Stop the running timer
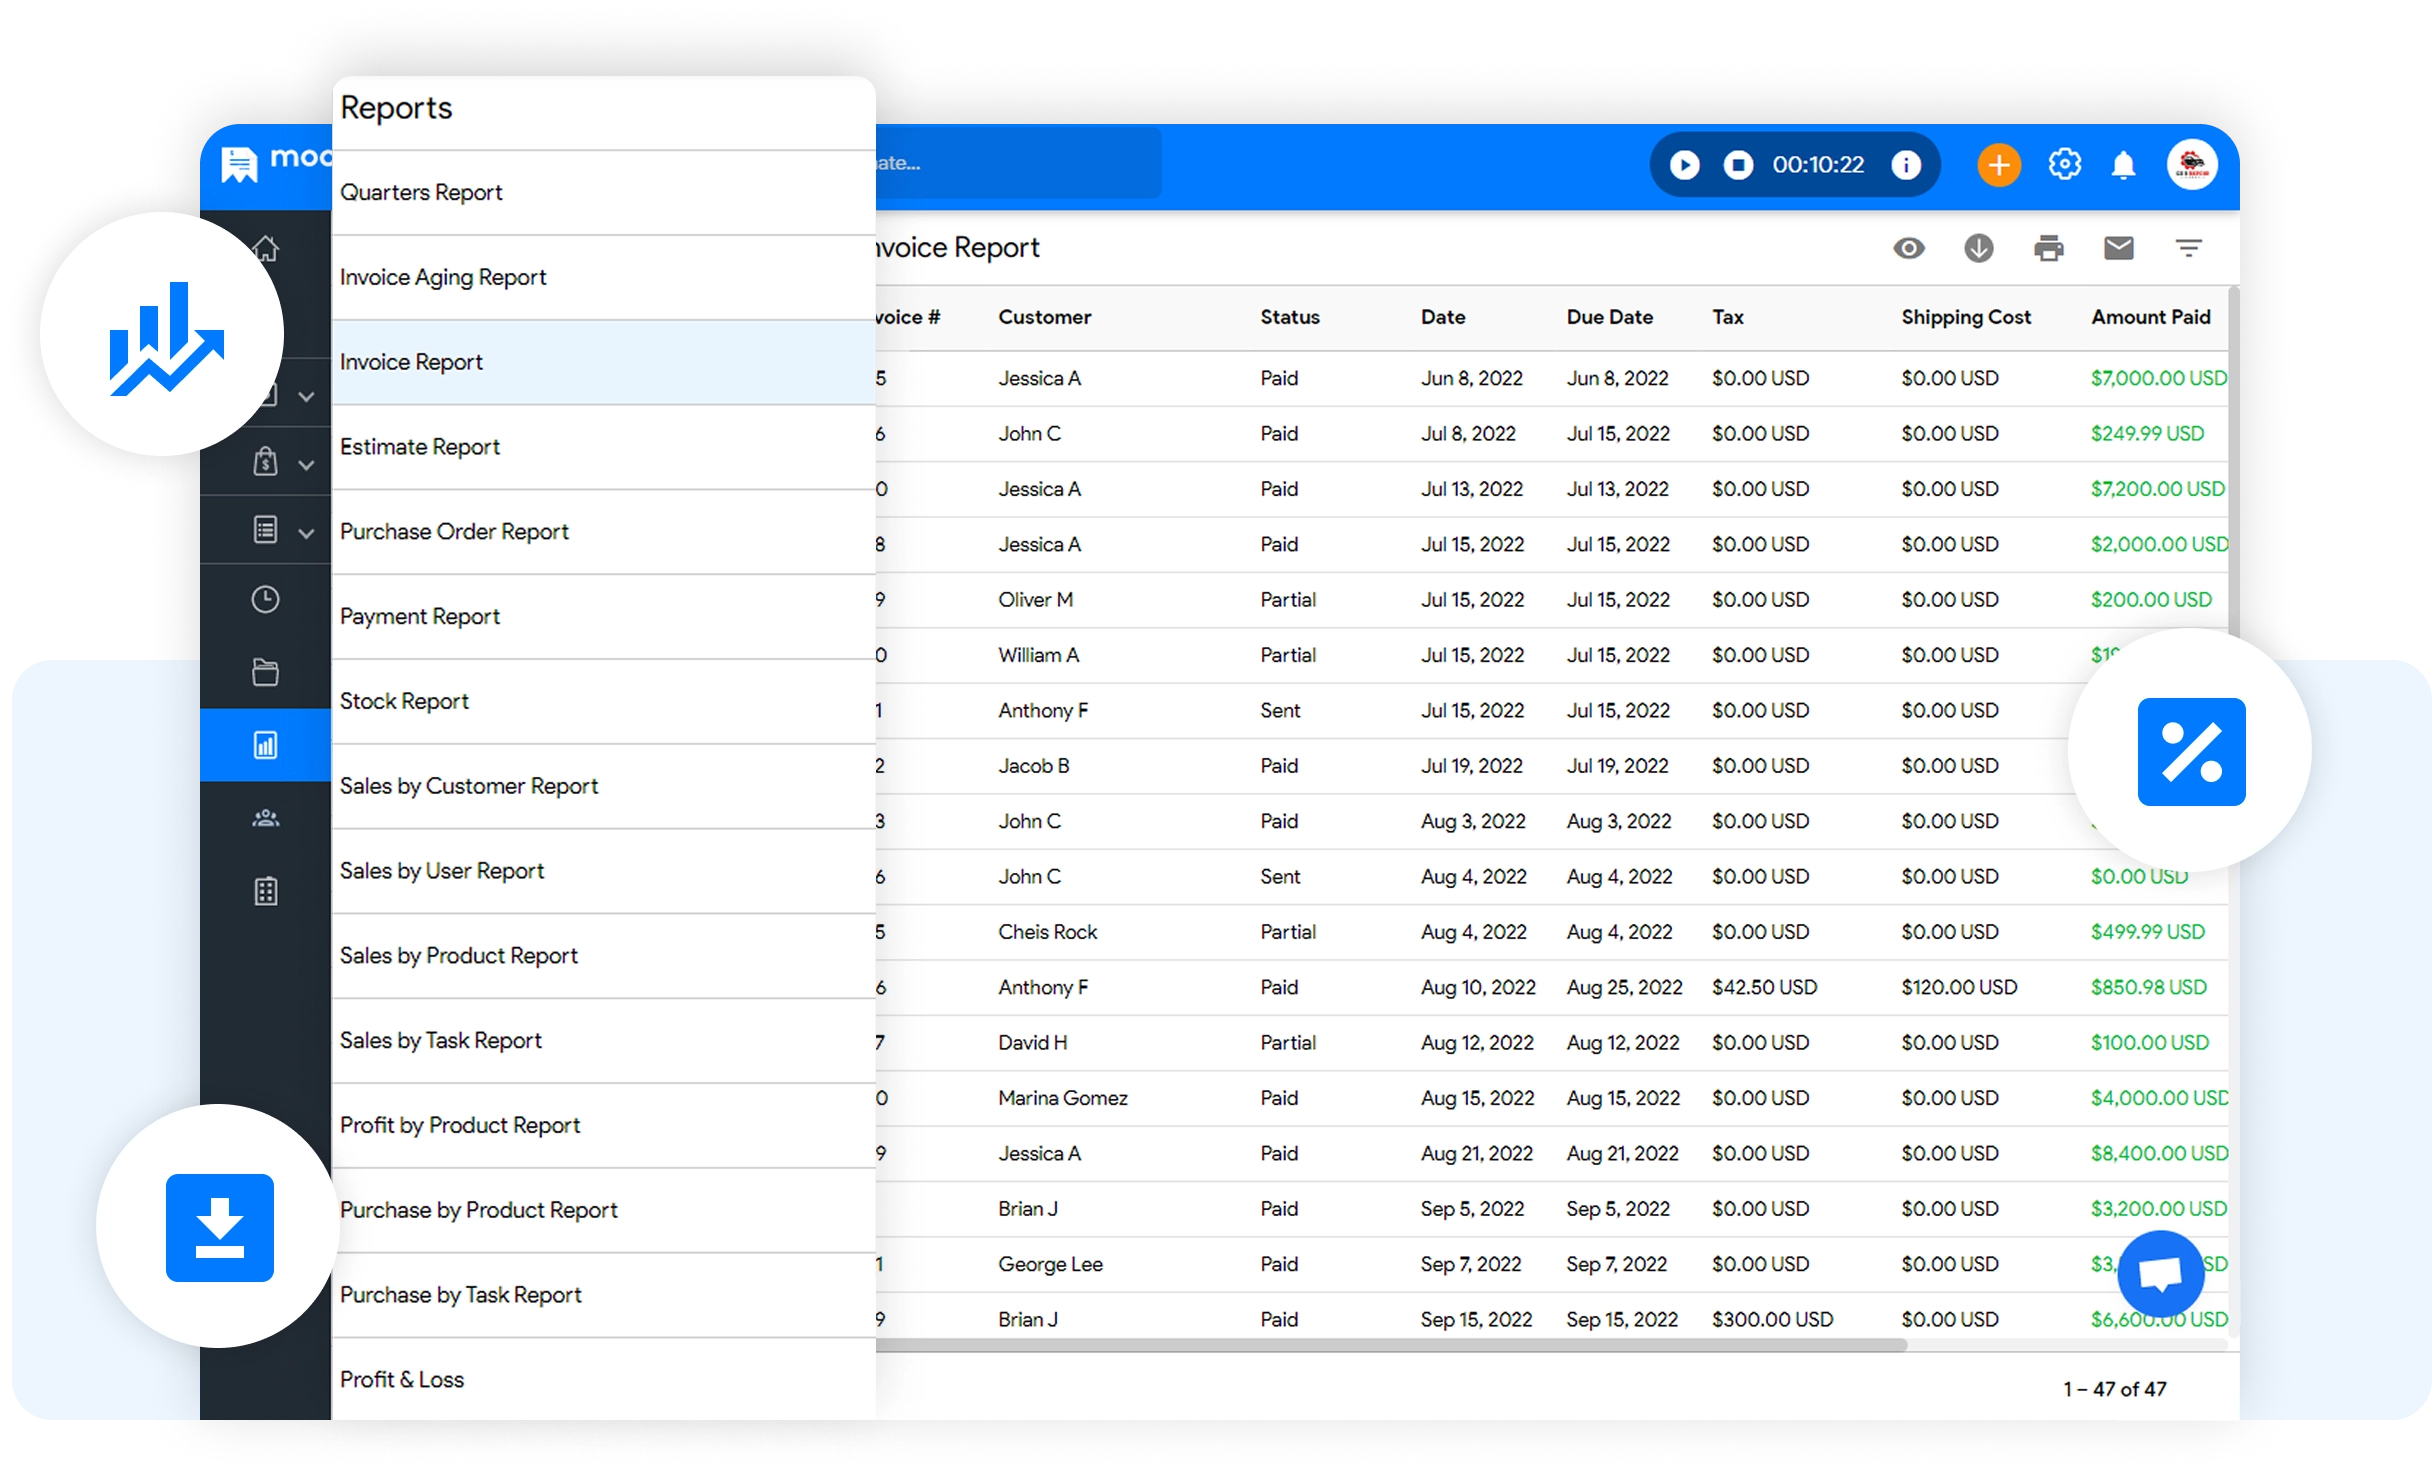The height and width of the screenshot is (1472, 2432). (1738, 164)
